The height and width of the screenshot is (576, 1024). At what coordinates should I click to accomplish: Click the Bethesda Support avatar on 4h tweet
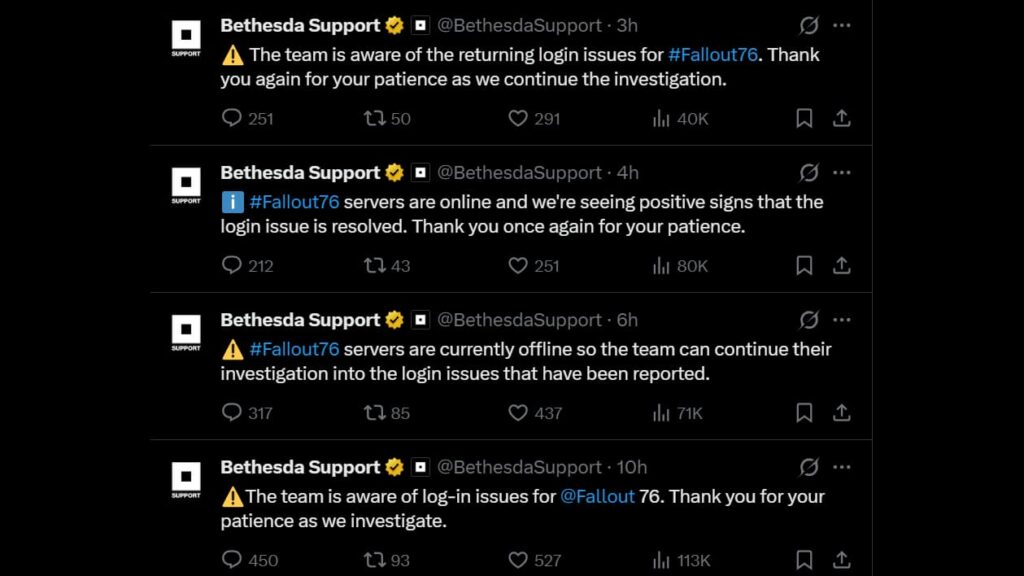[186, 183]
